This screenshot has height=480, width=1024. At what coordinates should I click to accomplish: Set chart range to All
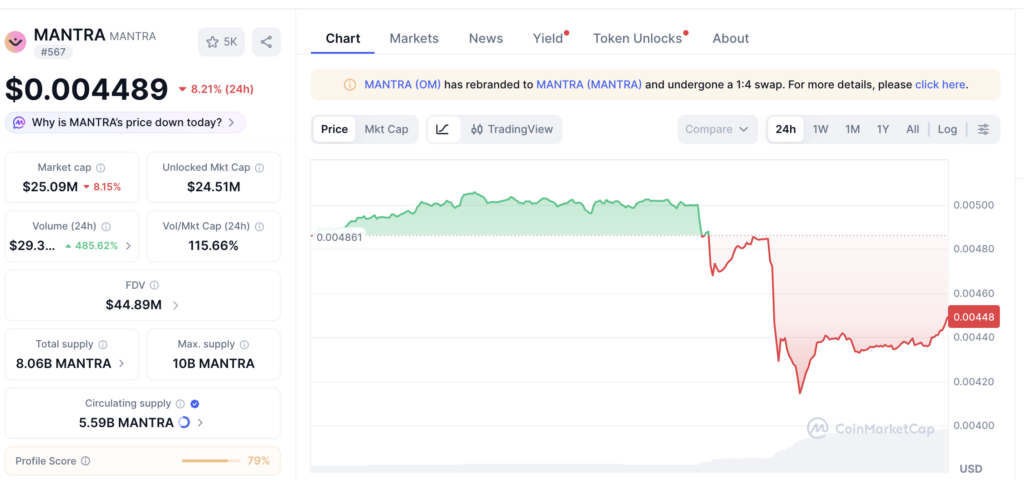point(912,129)
